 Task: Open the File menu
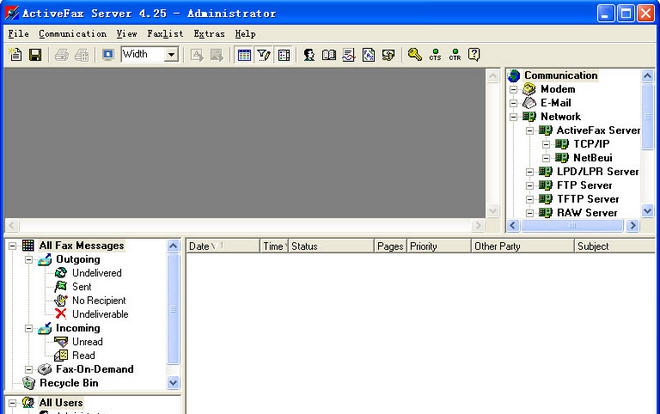(19, 34)
